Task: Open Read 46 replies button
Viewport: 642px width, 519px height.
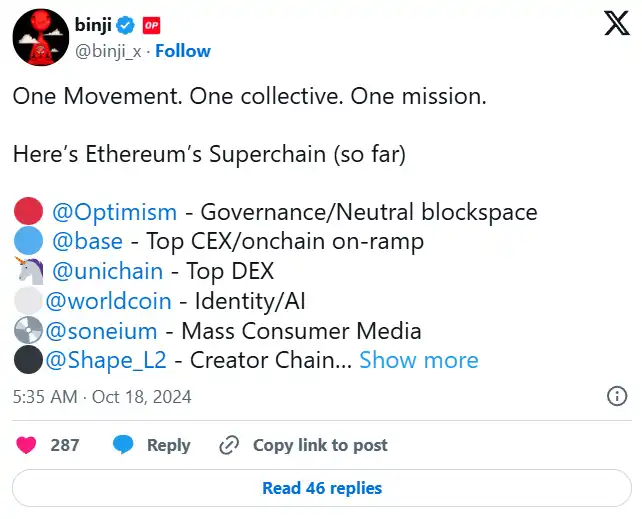Action: 321,488
